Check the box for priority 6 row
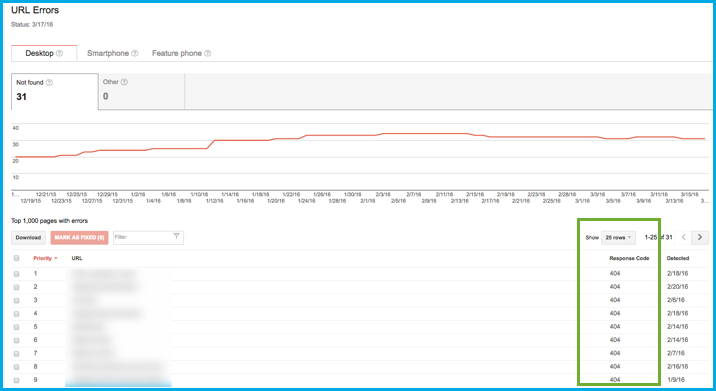This screenshot has width=716, height=391. pos(17,340)
